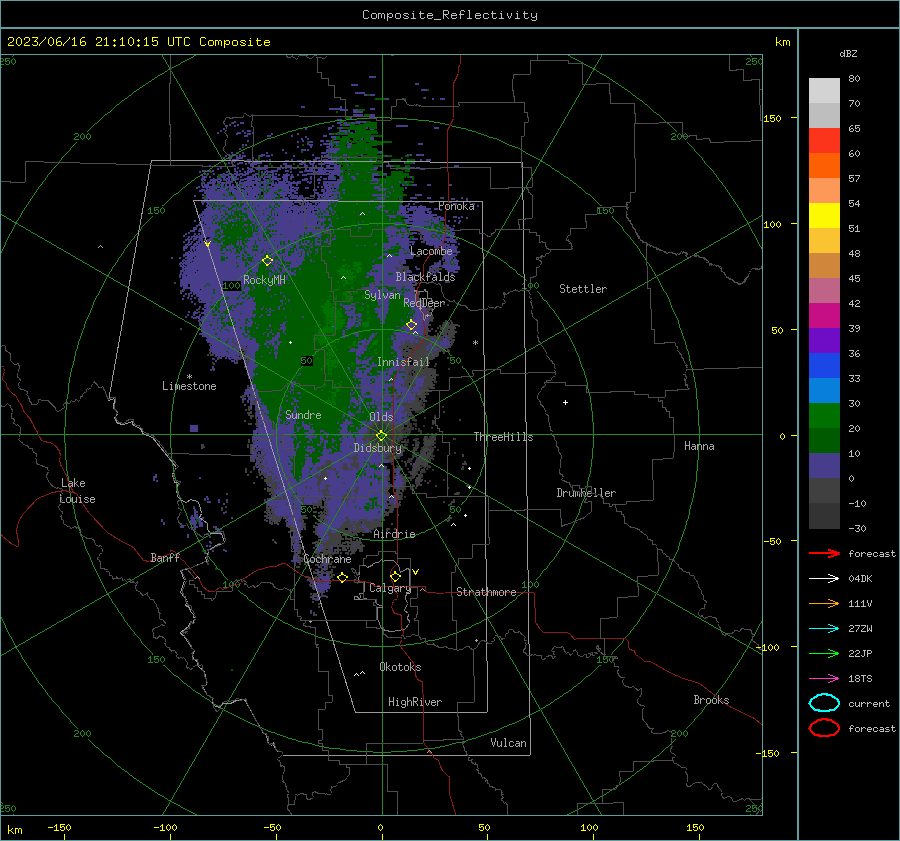Select the indigo 10 dBZ color swatch
The height and width of the screenshot is (841, 900).
pyautogui.click(x=824, y=466)
